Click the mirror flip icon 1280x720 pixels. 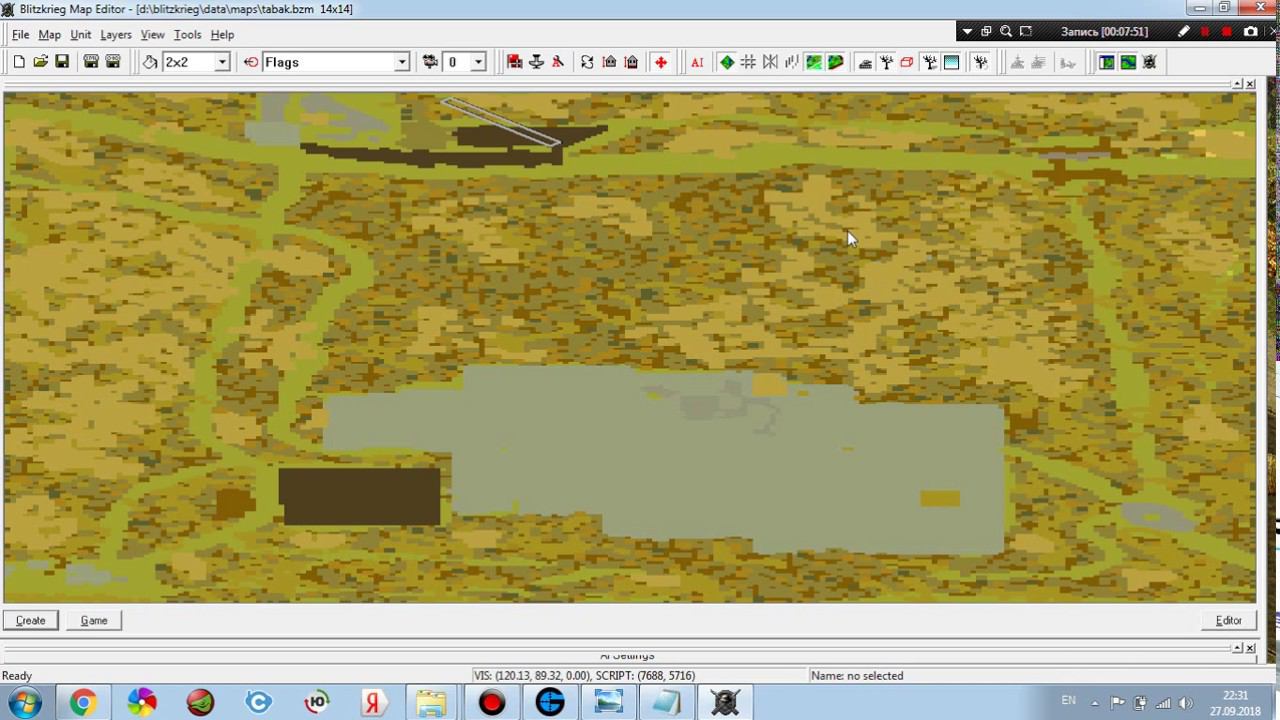pyautogui.click(x=770, y=62)
